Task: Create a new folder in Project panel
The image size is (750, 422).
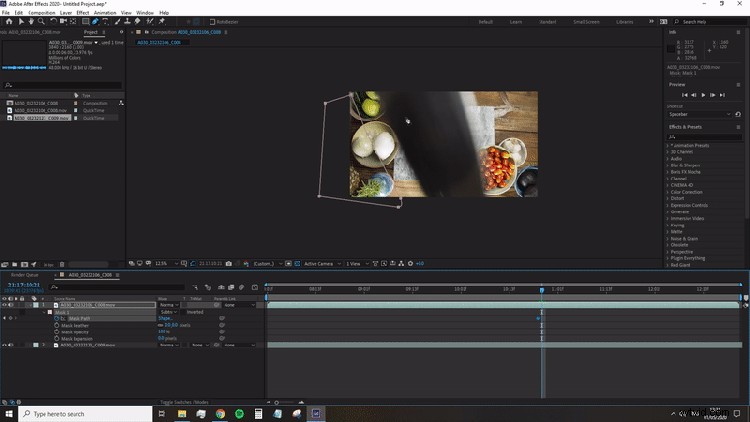Action: [x=14, y=265]
